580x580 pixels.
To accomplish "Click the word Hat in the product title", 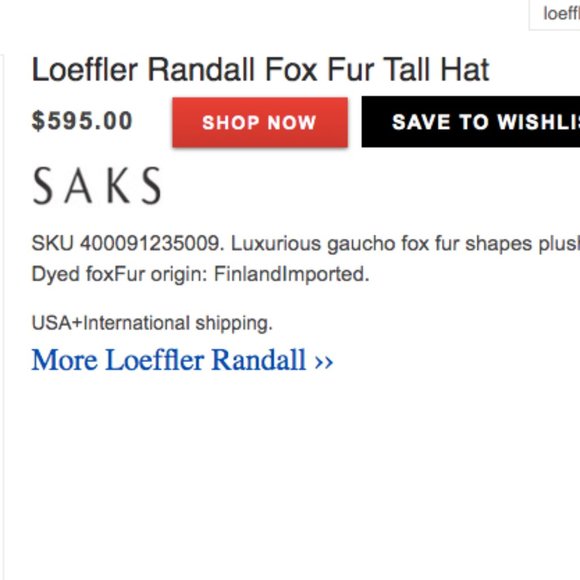I will (x=465, y=69).
